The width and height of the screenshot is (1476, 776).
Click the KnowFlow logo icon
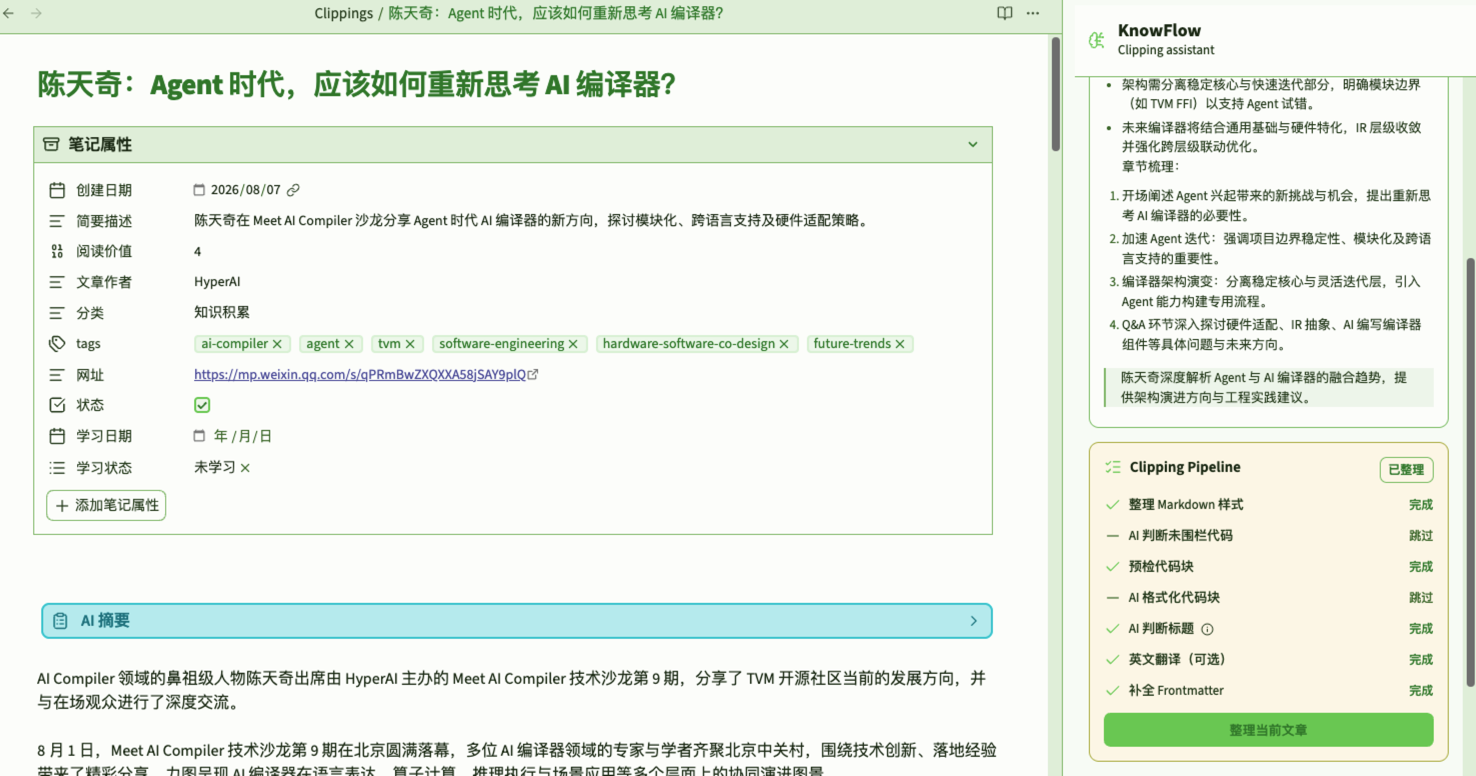point(1097,40)
